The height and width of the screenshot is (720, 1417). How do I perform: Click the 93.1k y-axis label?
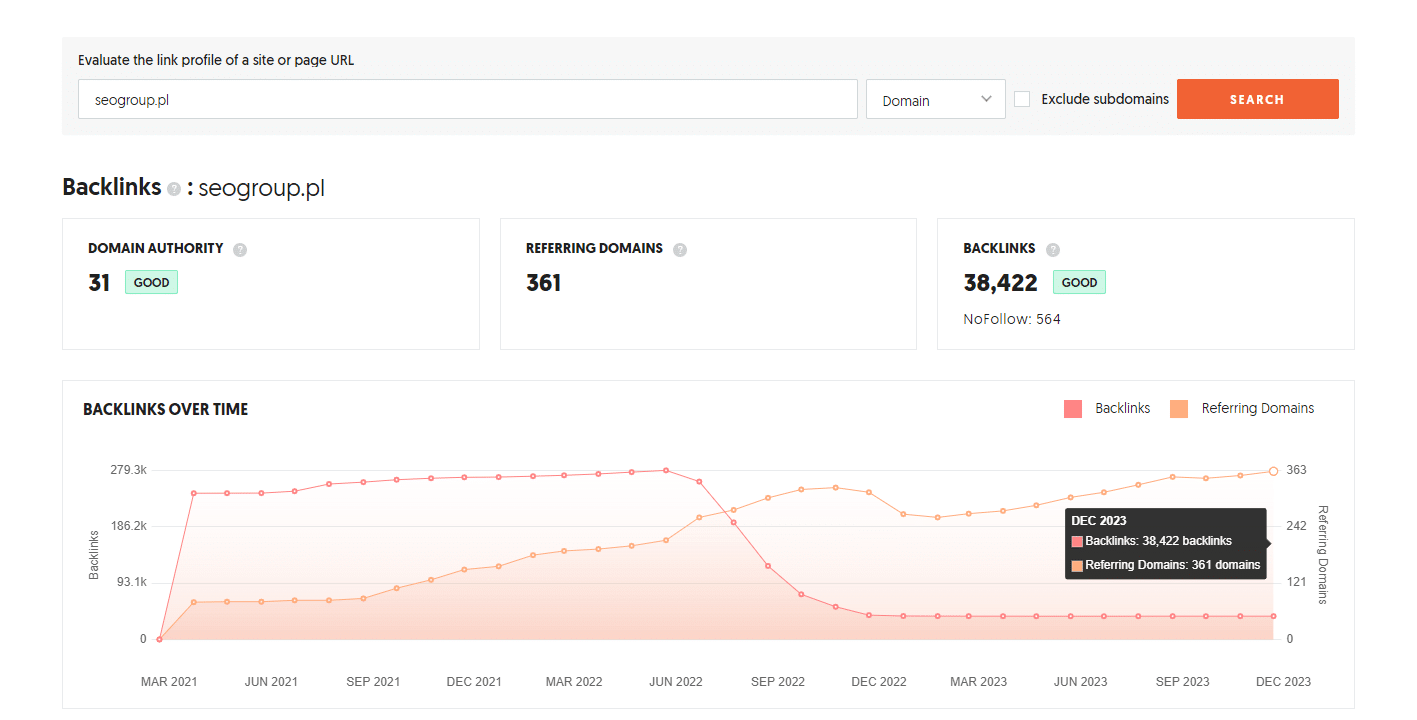(x=131, y=582)
